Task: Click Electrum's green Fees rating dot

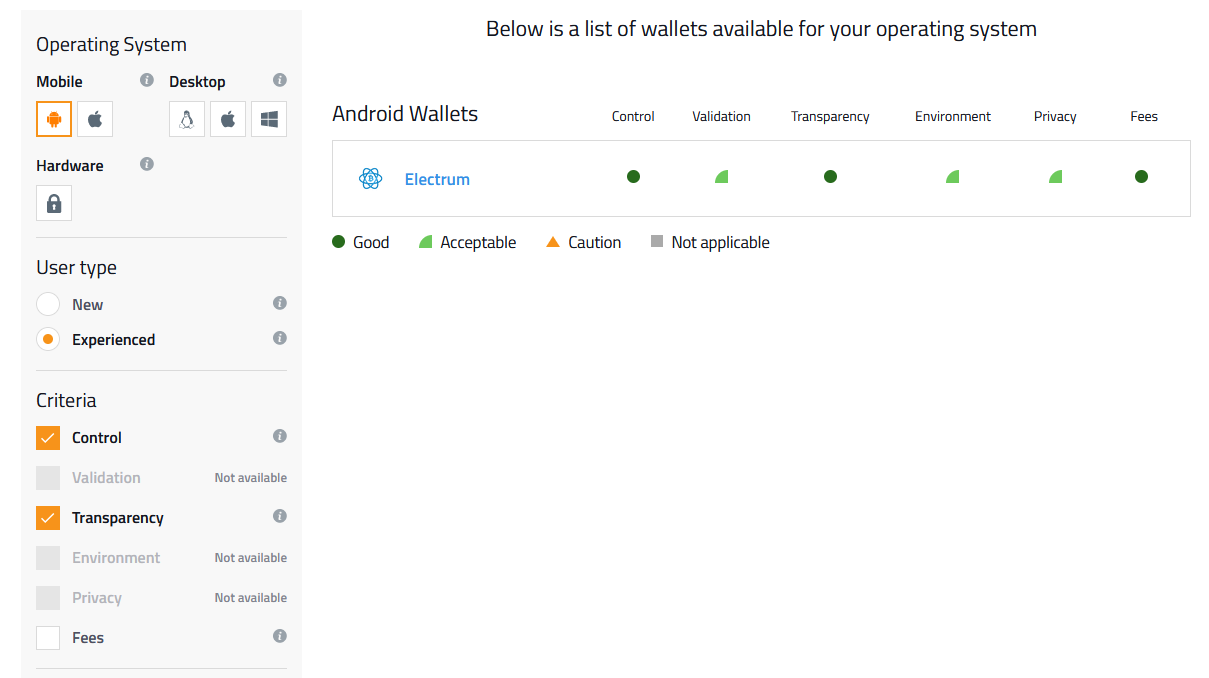Action: tap(1141, 177)
